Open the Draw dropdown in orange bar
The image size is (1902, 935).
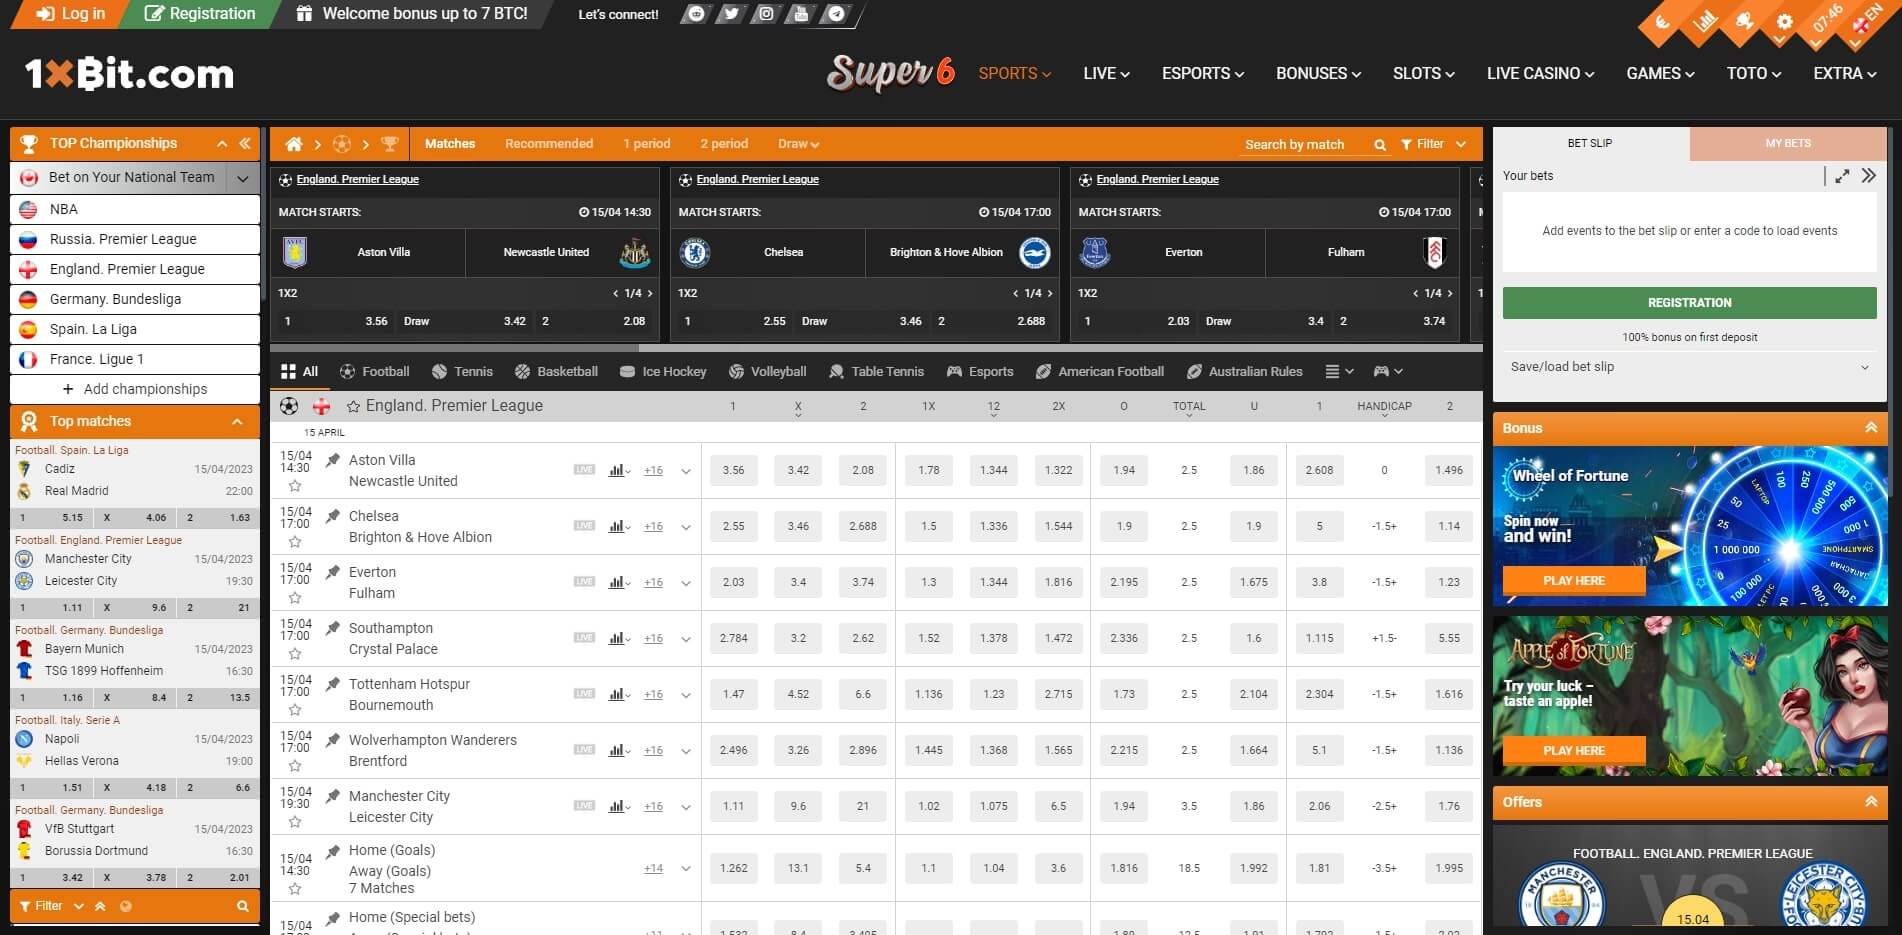pos(798,144)
